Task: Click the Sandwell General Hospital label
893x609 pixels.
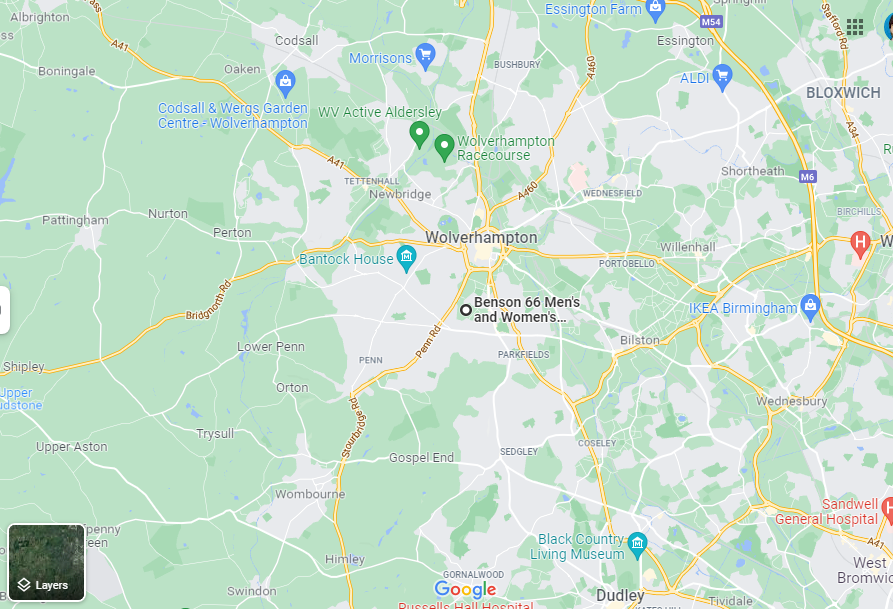Action: coord(826,512)
